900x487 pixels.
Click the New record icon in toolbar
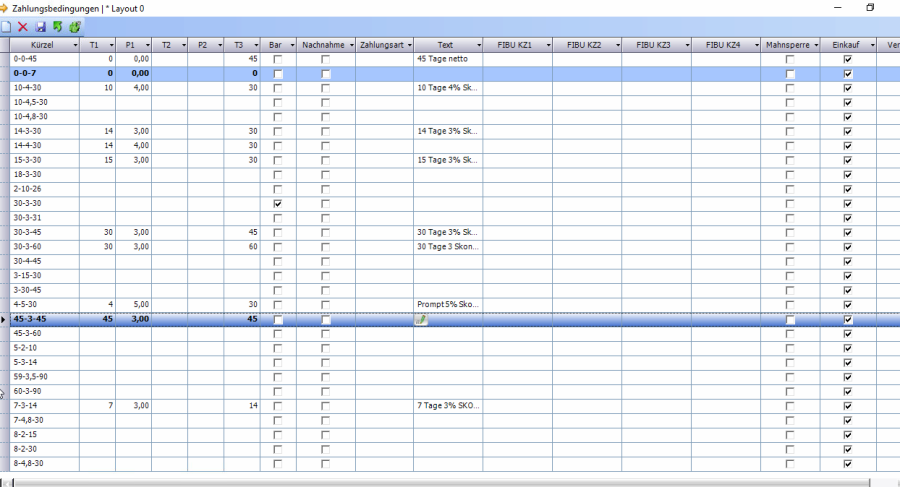click(x=6, y=27)
